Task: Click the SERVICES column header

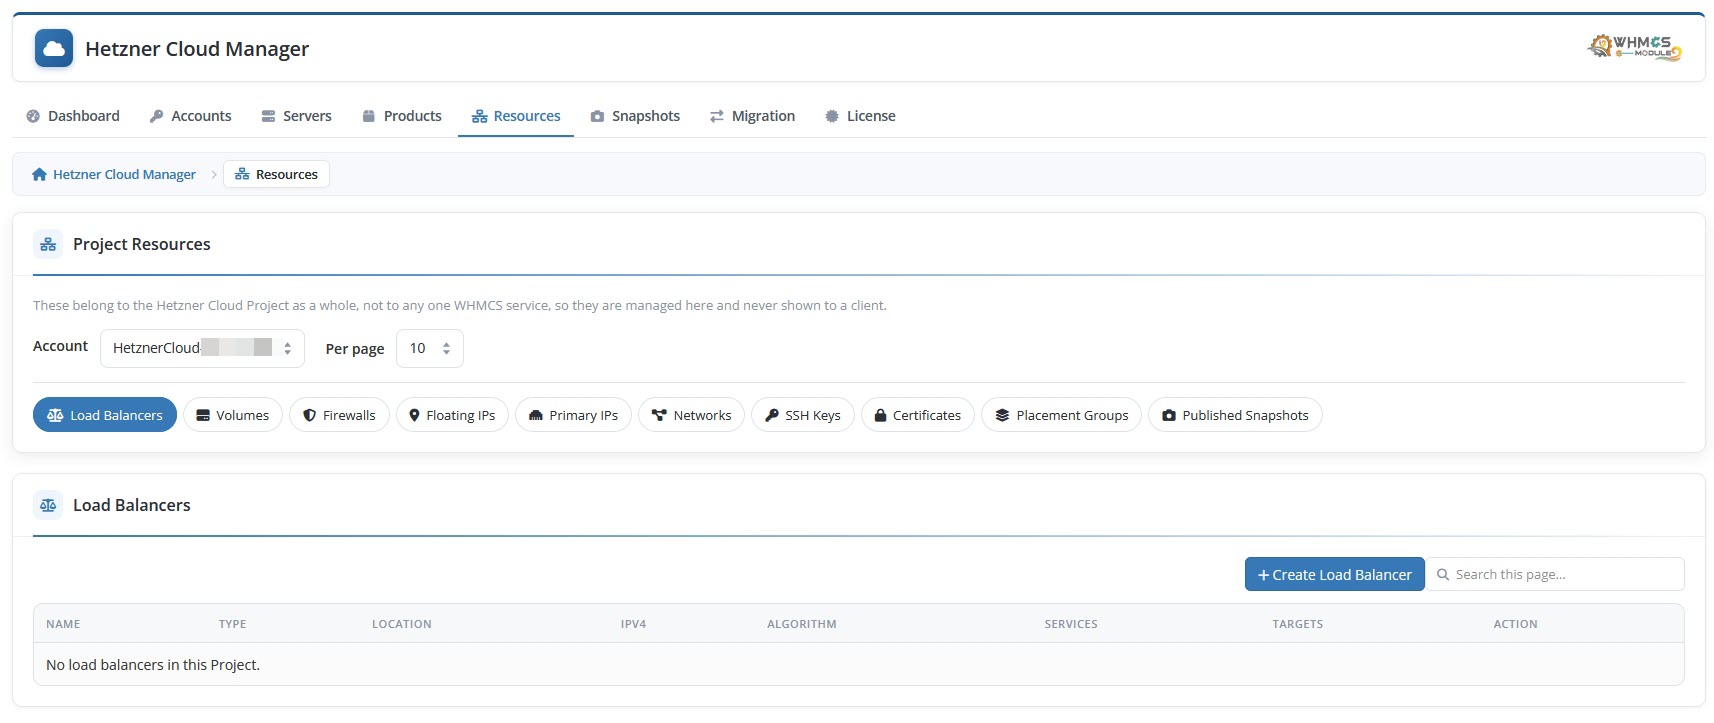Action: 1071,624
